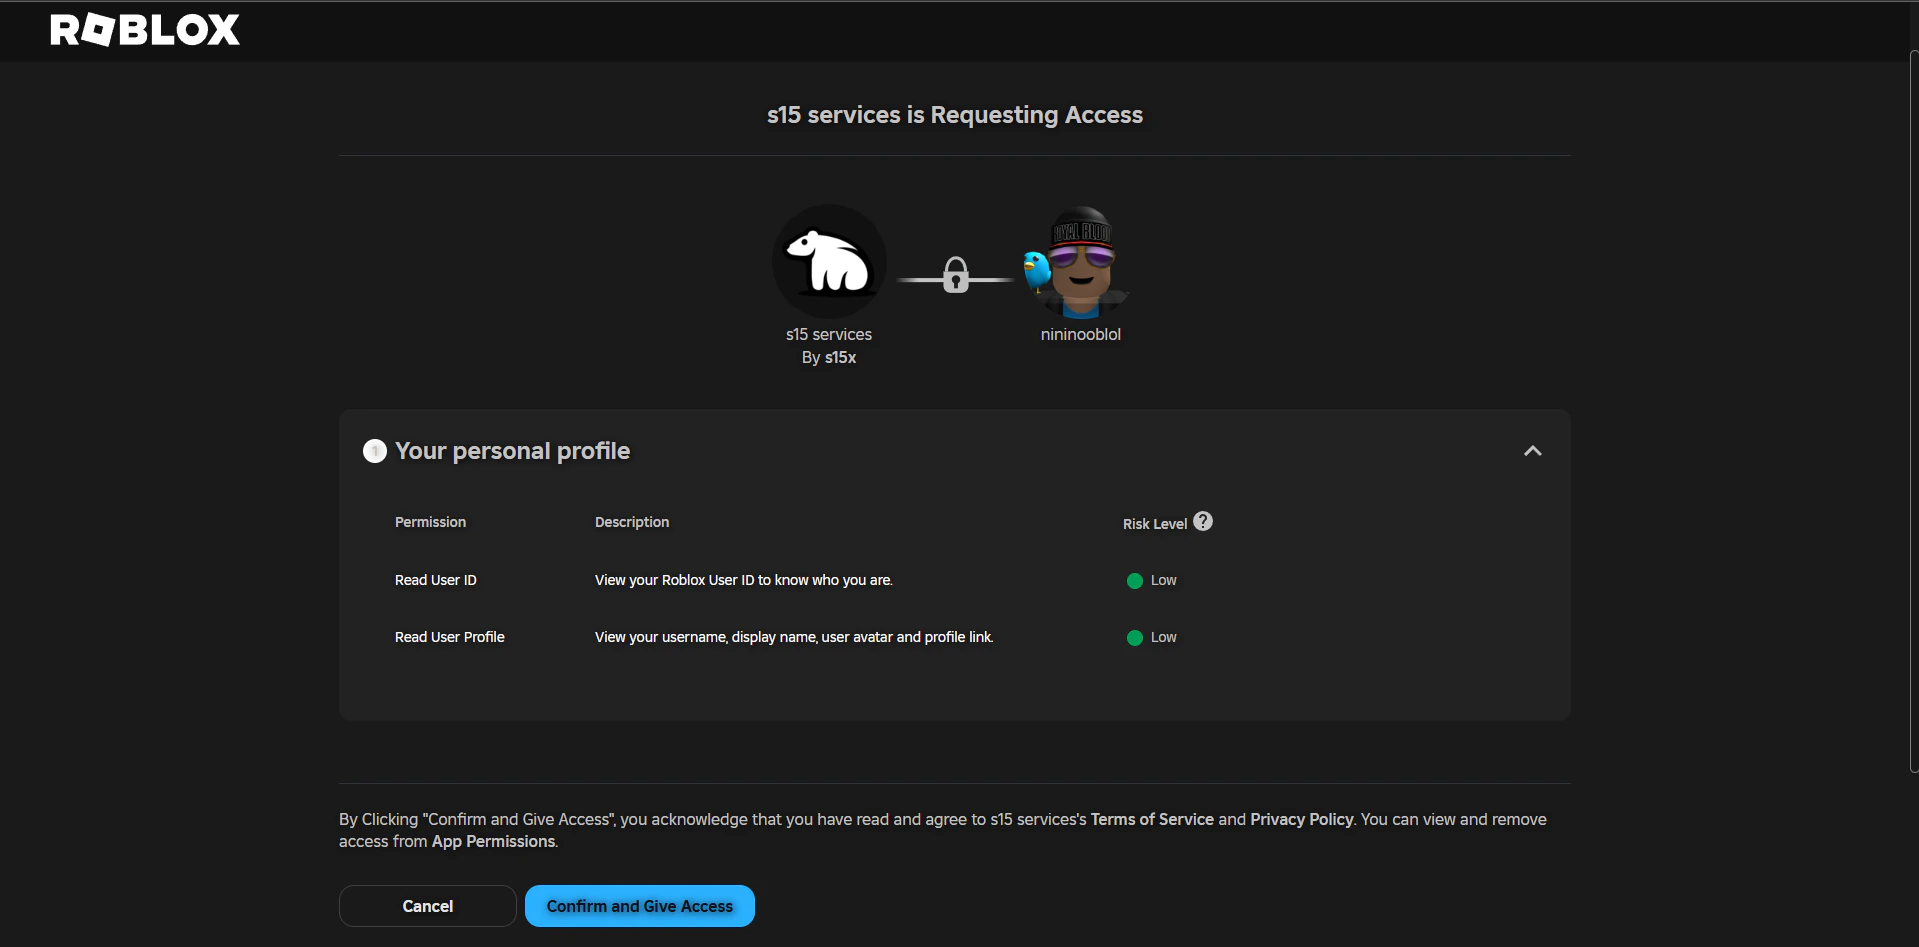Click the Read User ID permission label

coord(436,580)
